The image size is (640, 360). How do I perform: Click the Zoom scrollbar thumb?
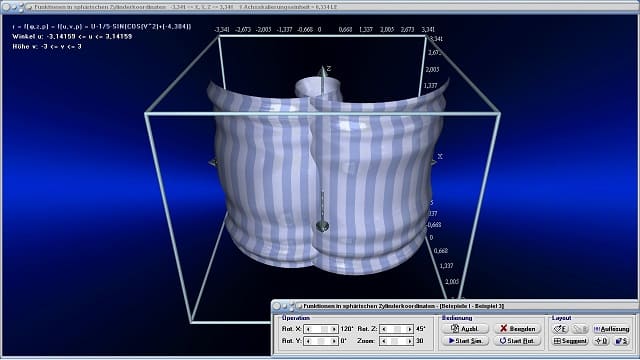pyautogui.click(x=394, y=341)
